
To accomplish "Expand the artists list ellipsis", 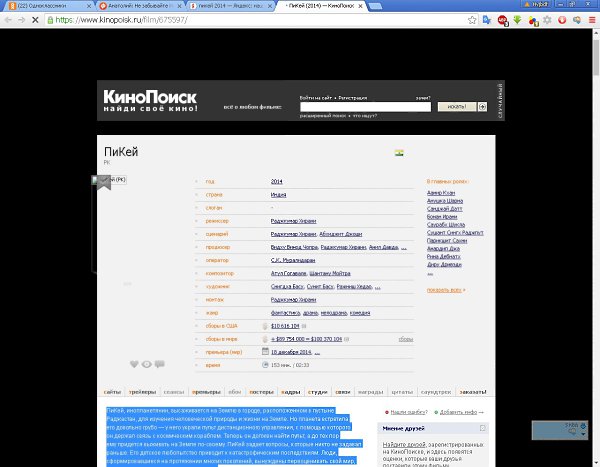I will (379, 285).
